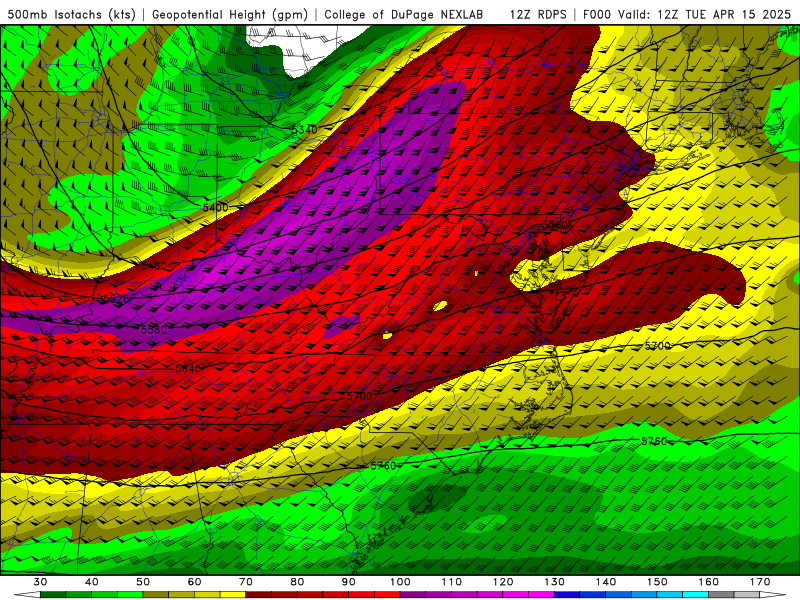This screenshot has width=800, height=600.
Task: Click the 160 value on the color scale
Action: (x=709, y=582)
